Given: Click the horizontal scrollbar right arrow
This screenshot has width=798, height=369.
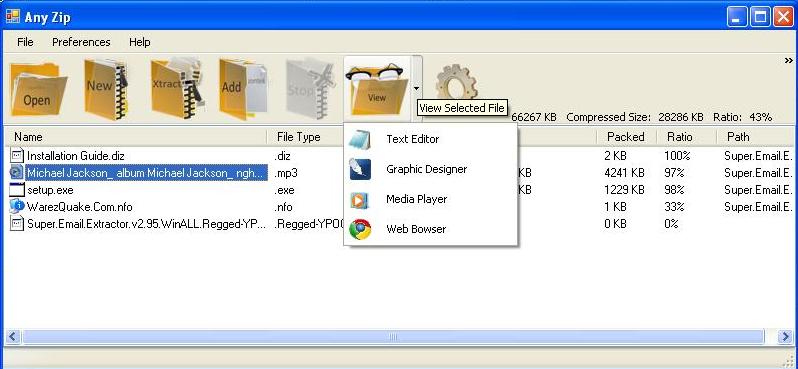Looking at the screenshot, I should (x=785, y=336).
